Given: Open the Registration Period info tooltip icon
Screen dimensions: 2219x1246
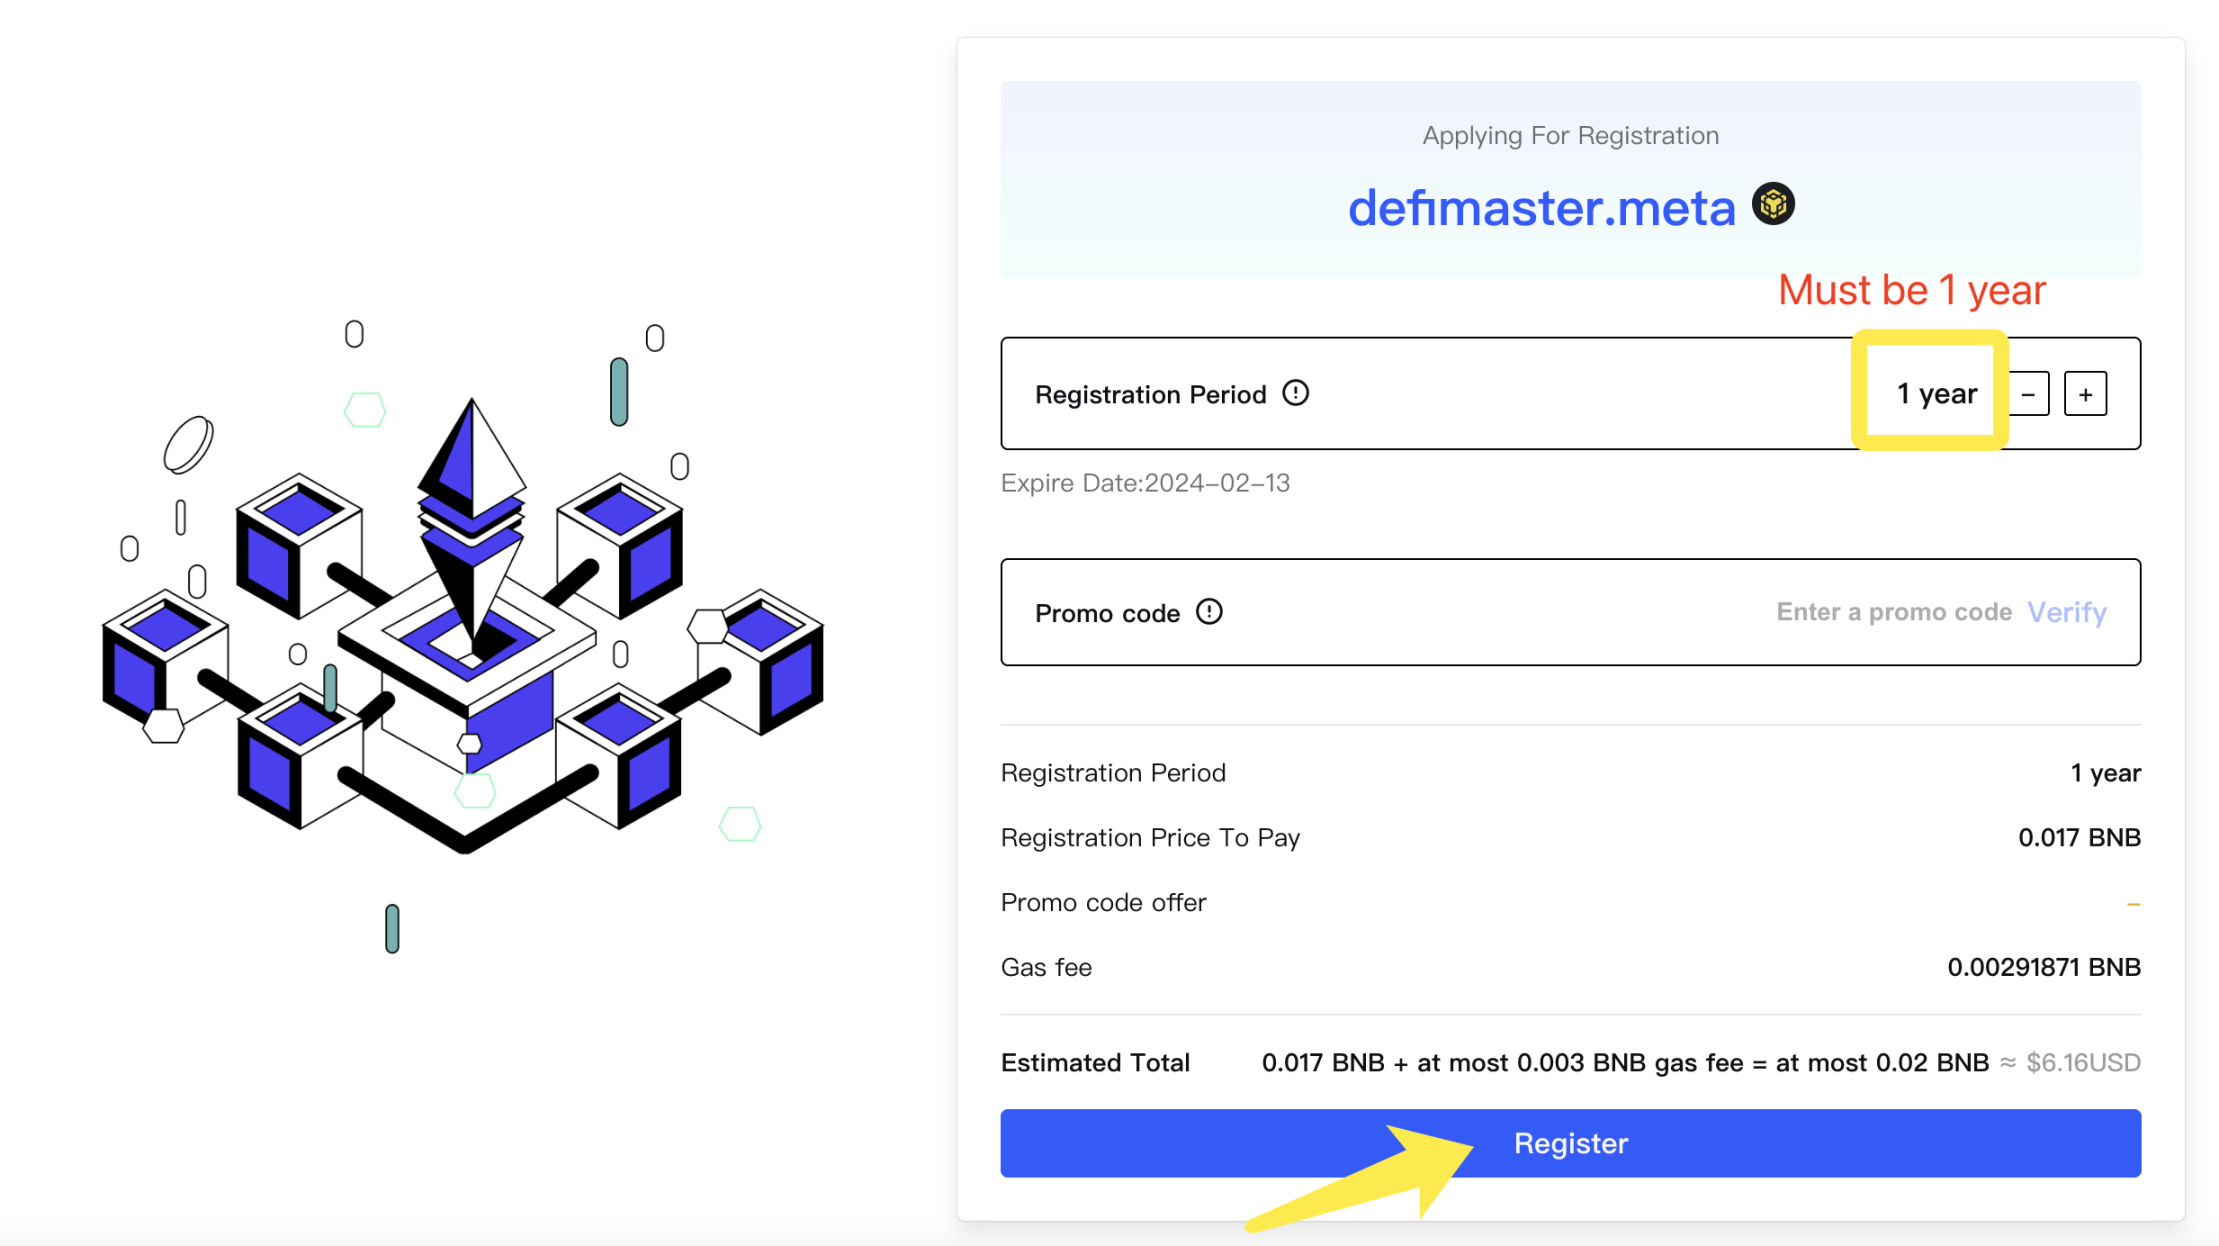Looking at the screenshot, I should [x=1295, y=393].
